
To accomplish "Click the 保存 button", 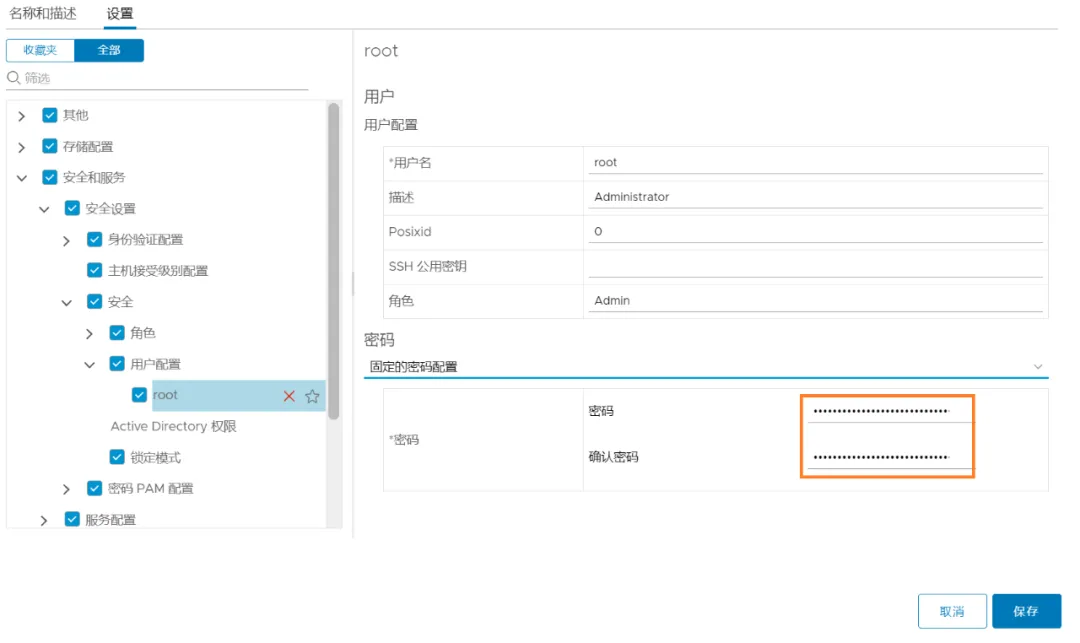I will tap(1025, 611).
